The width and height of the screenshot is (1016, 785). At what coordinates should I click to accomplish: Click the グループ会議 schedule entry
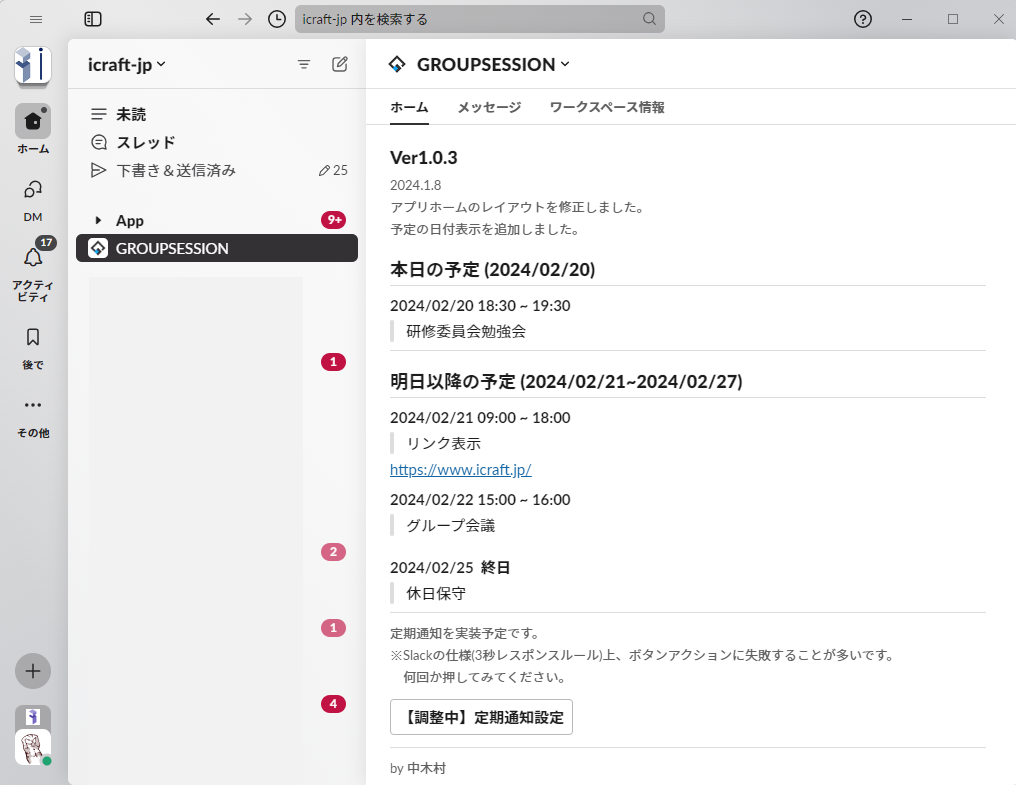coord(450,526)
